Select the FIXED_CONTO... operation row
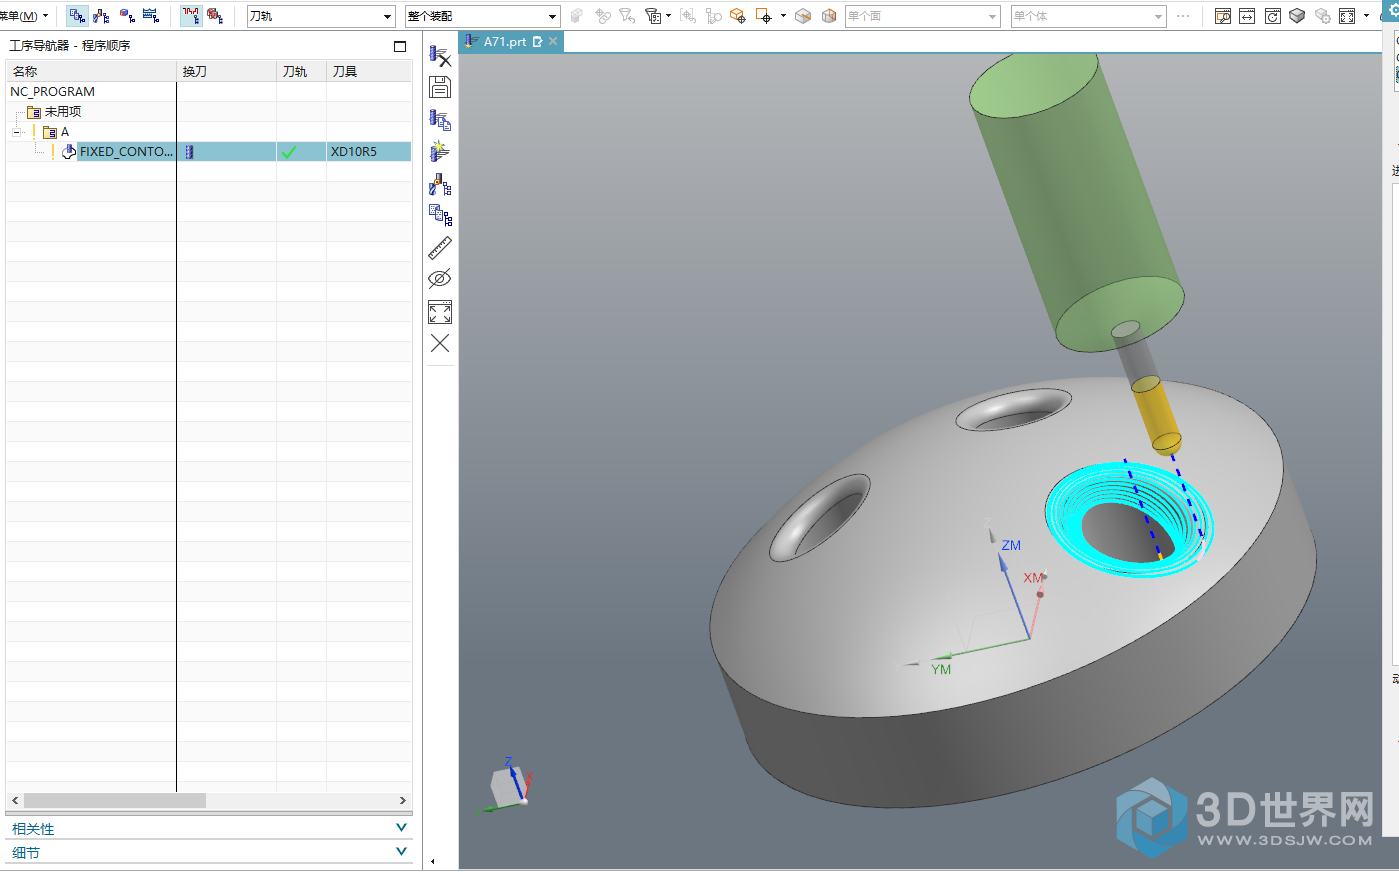The width and height of the screenshot is (1399, 872). point(126,152)
